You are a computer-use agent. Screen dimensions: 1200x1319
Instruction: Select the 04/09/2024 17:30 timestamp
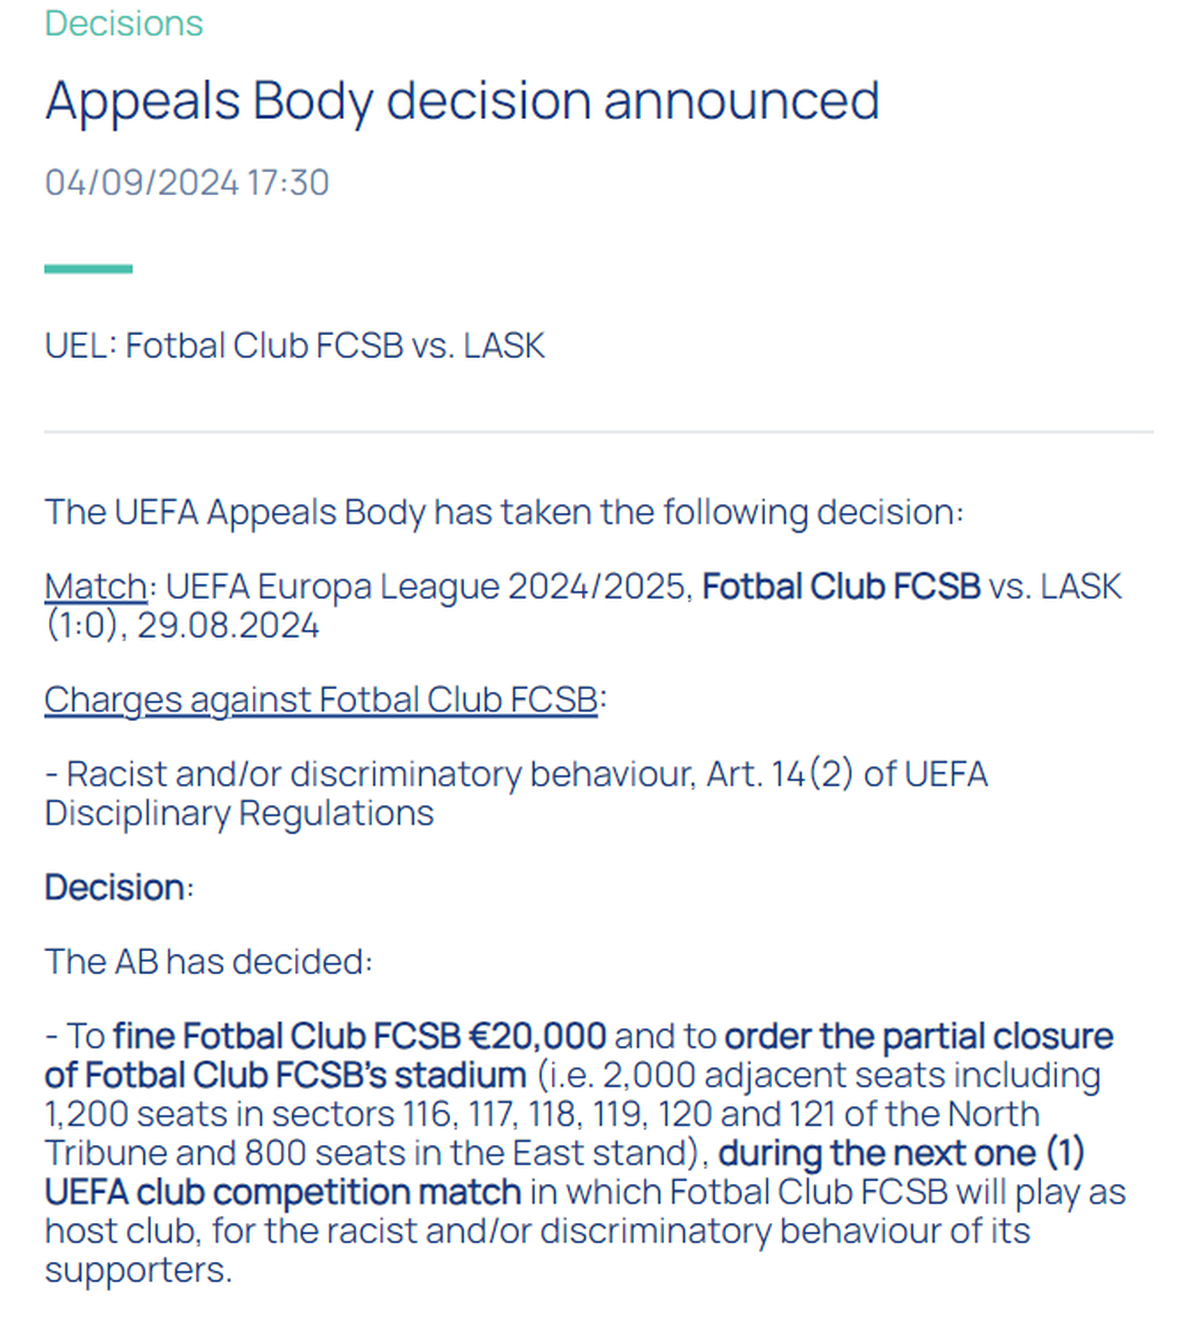click(187, 183)
